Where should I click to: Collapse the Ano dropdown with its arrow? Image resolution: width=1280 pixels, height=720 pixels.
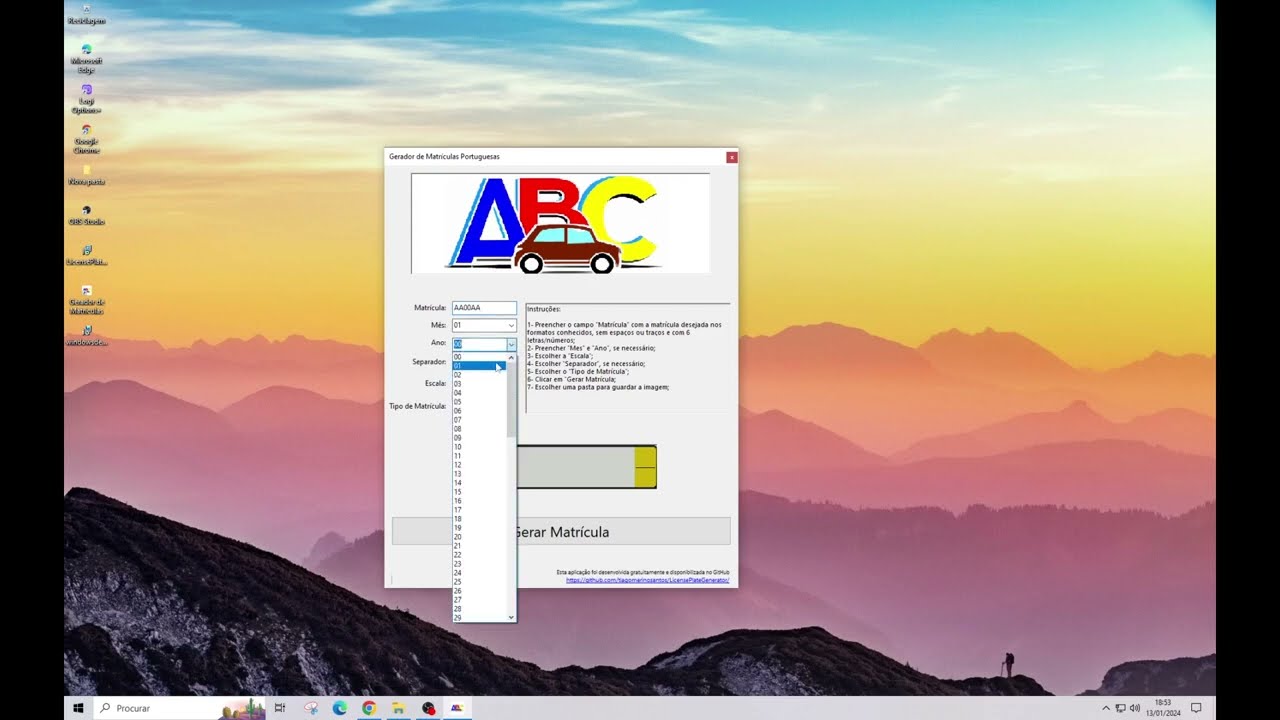point(511,344)
